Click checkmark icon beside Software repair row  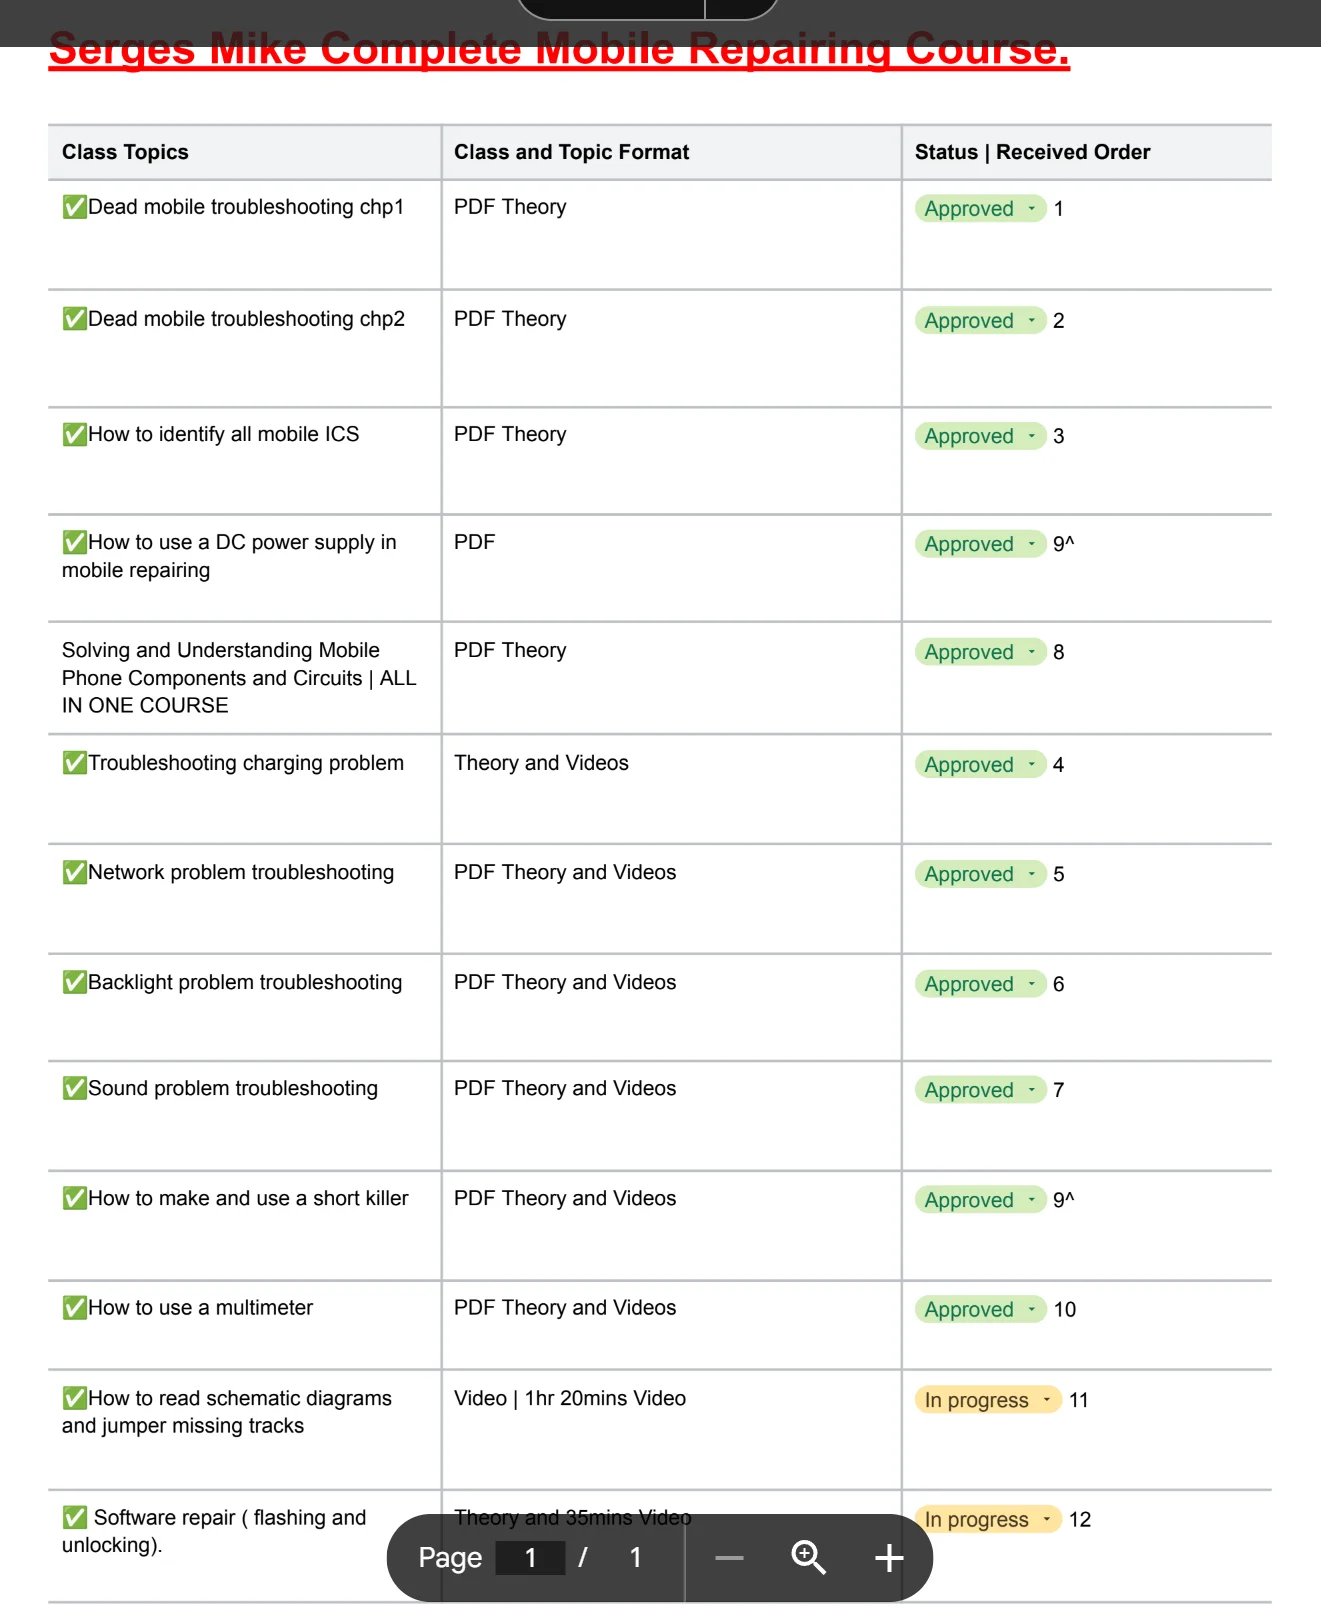coord(75,1517)
